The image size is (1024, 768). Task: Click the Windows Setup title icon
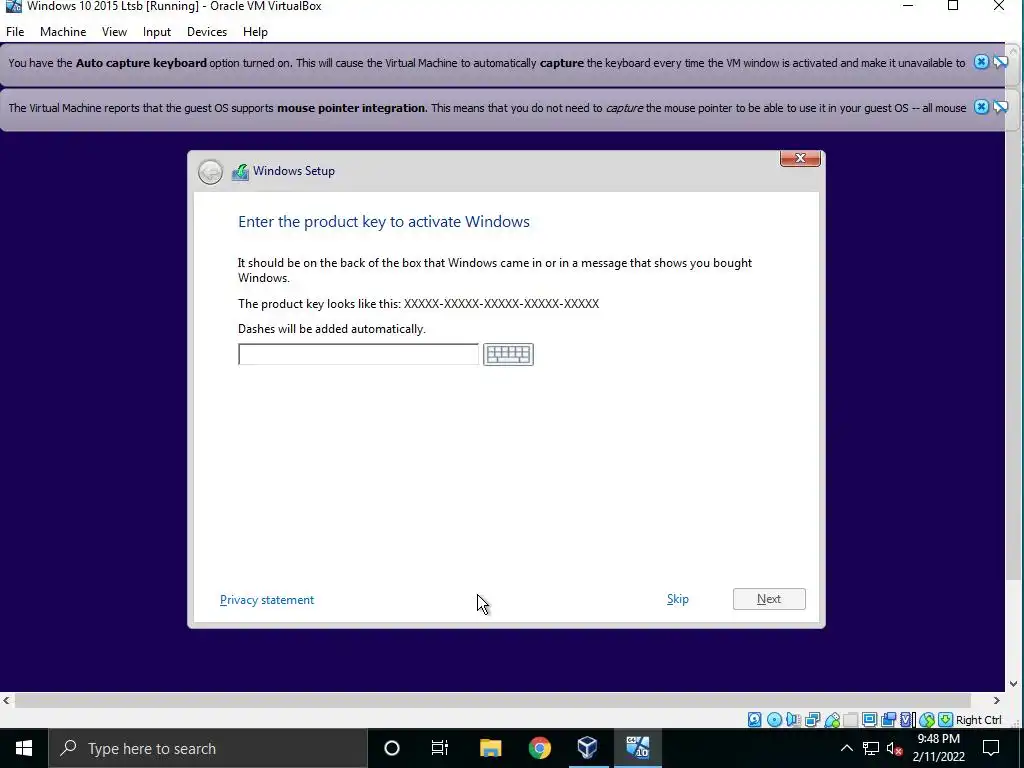[240, 172]
